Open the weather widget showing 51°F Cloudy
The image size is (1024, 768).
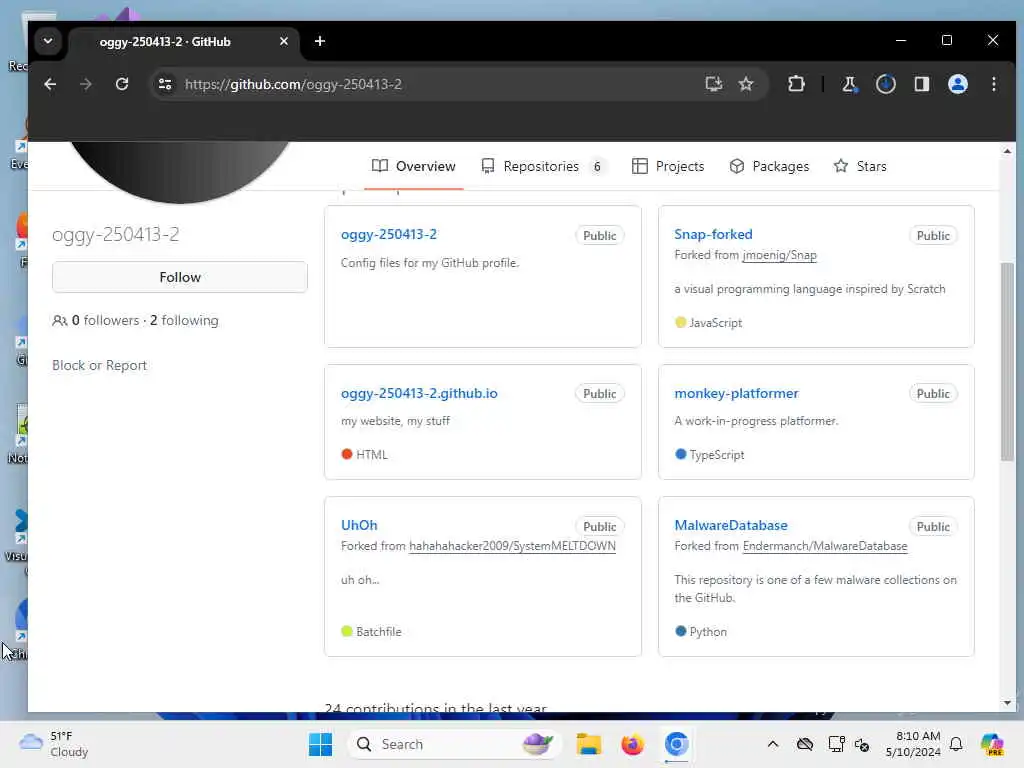(54, 744)
